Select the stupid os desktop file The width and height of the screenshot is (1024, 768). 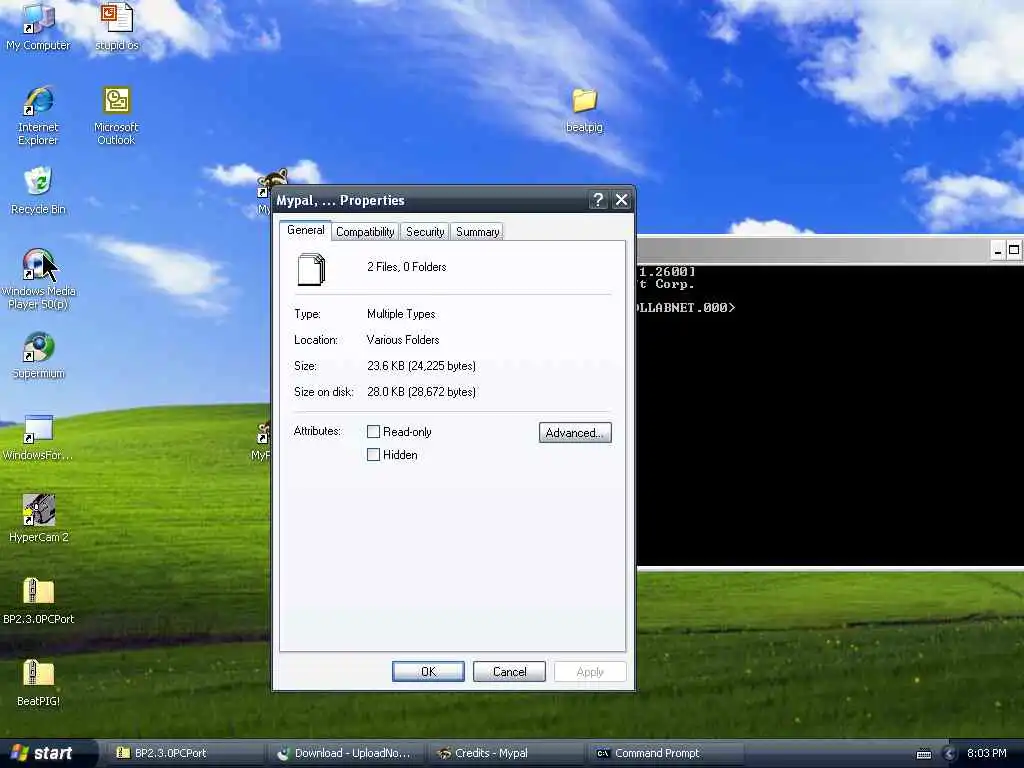pyautogui.click(x=117, y=26)
